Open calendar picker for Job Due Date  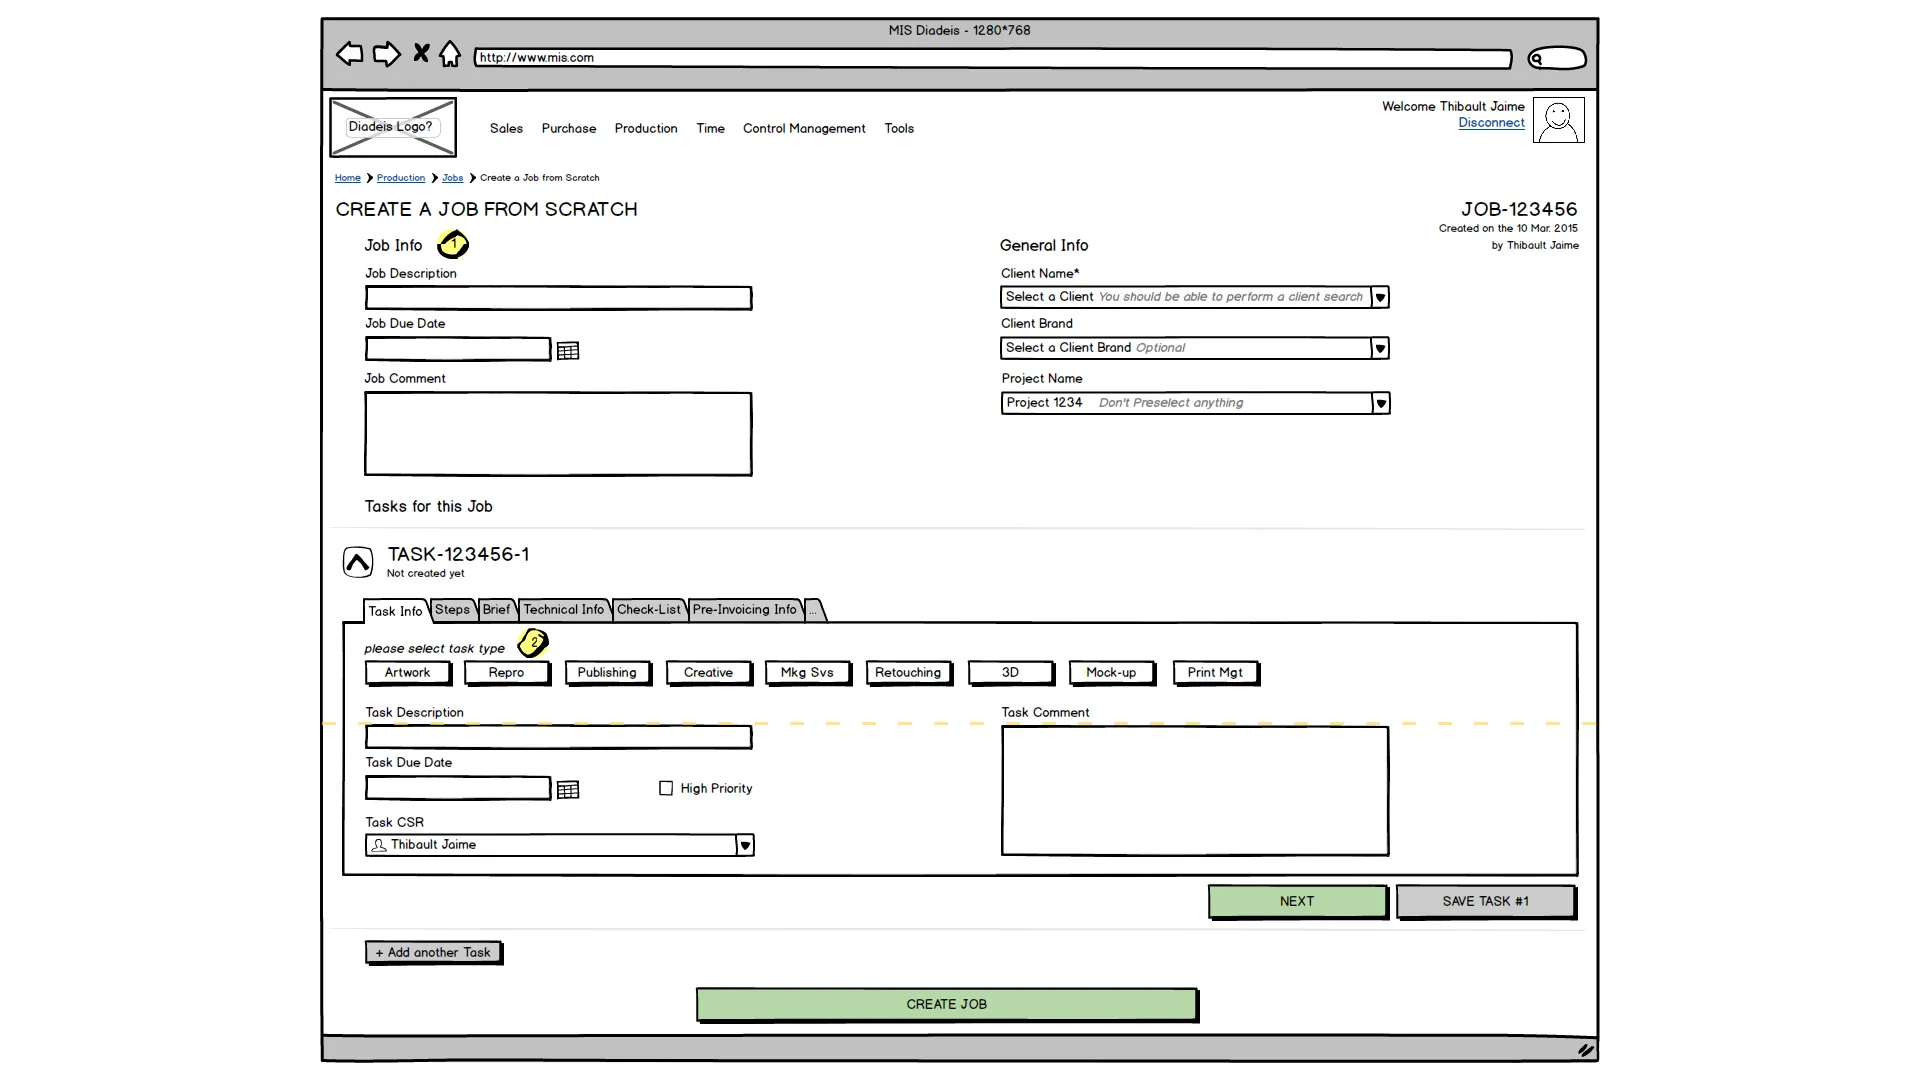click(x=568, y=351)
